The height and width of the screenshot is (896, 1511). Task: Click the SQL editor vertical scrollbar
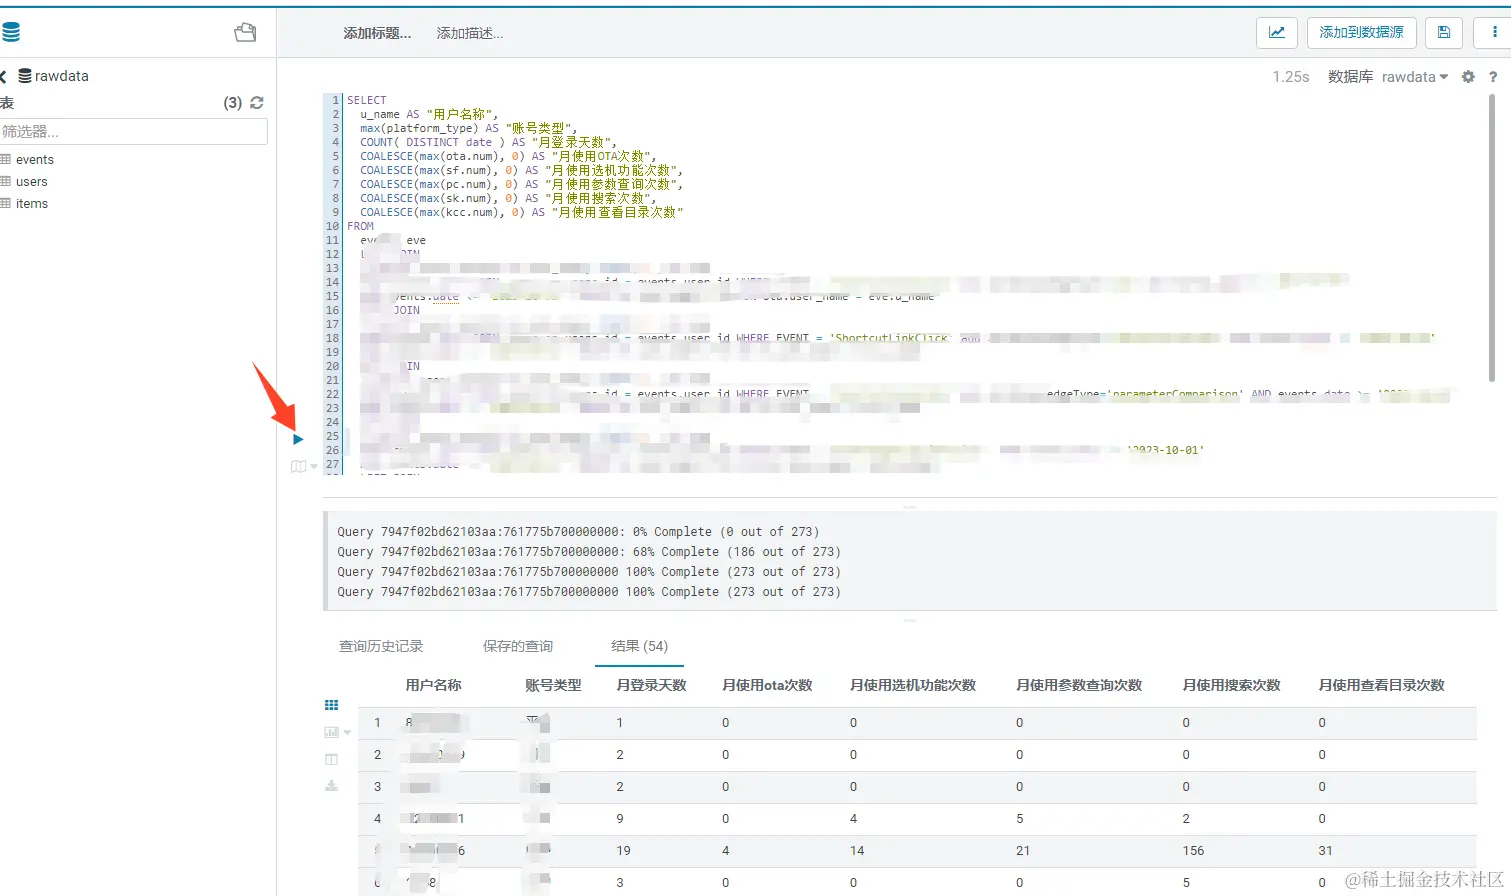1491,238
